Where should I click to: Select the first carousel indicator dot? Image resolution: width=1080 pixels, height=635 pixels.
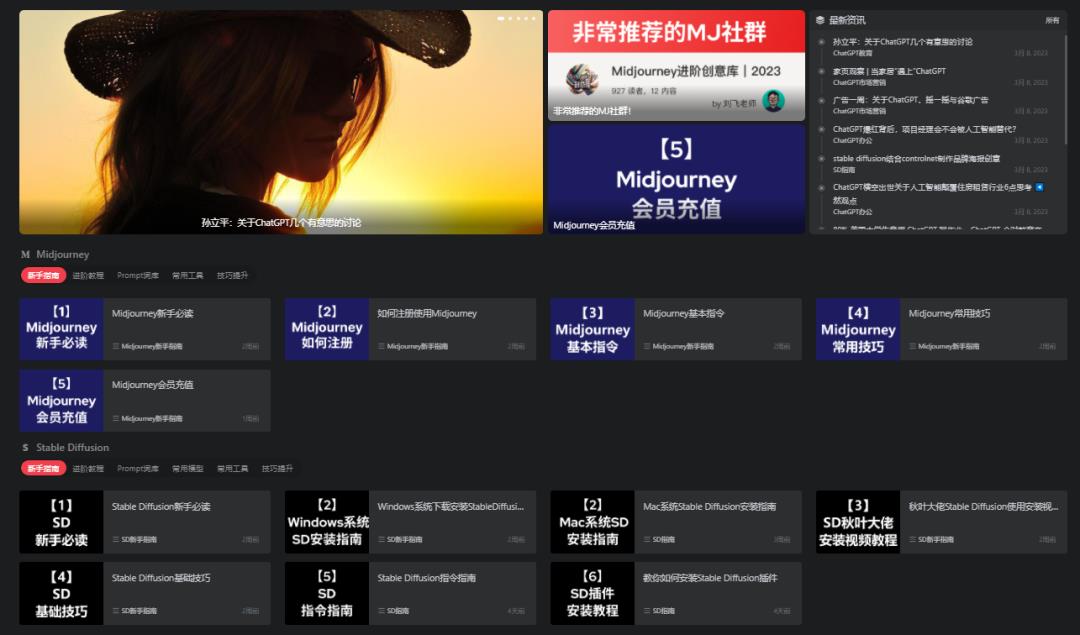501,19
